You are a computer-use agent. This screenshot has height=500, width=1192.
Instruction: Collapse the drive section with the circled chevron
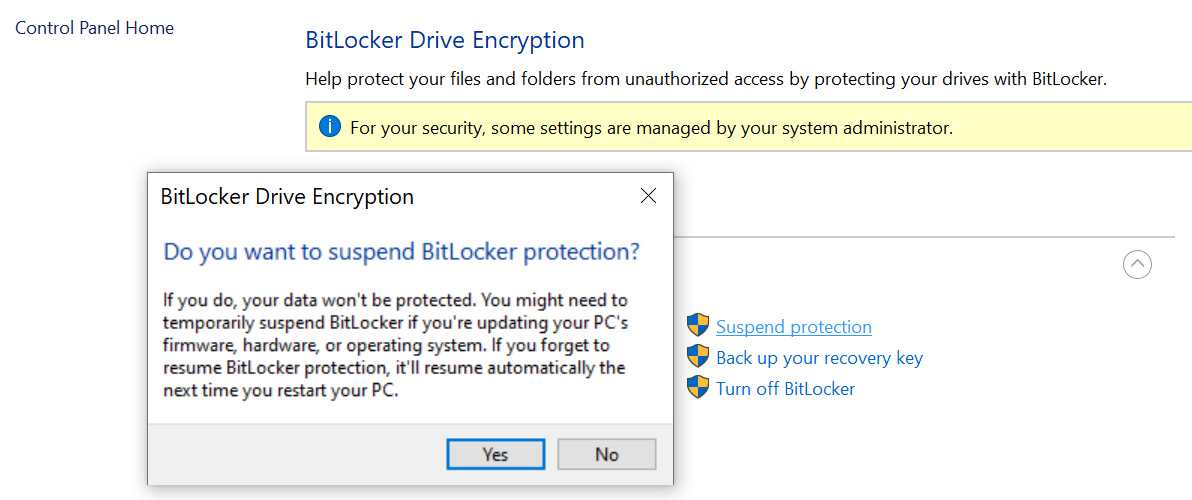[x=1137, y=264]
